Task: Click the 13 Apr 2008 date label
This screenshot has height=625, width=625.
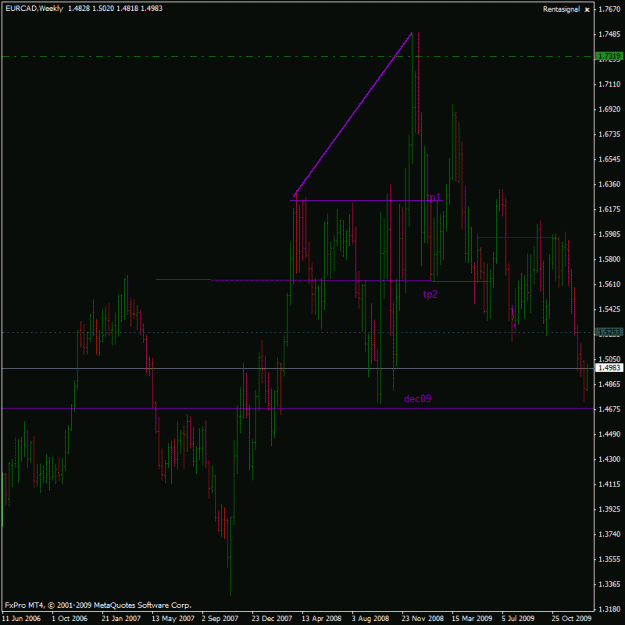Action: point(322,618)
